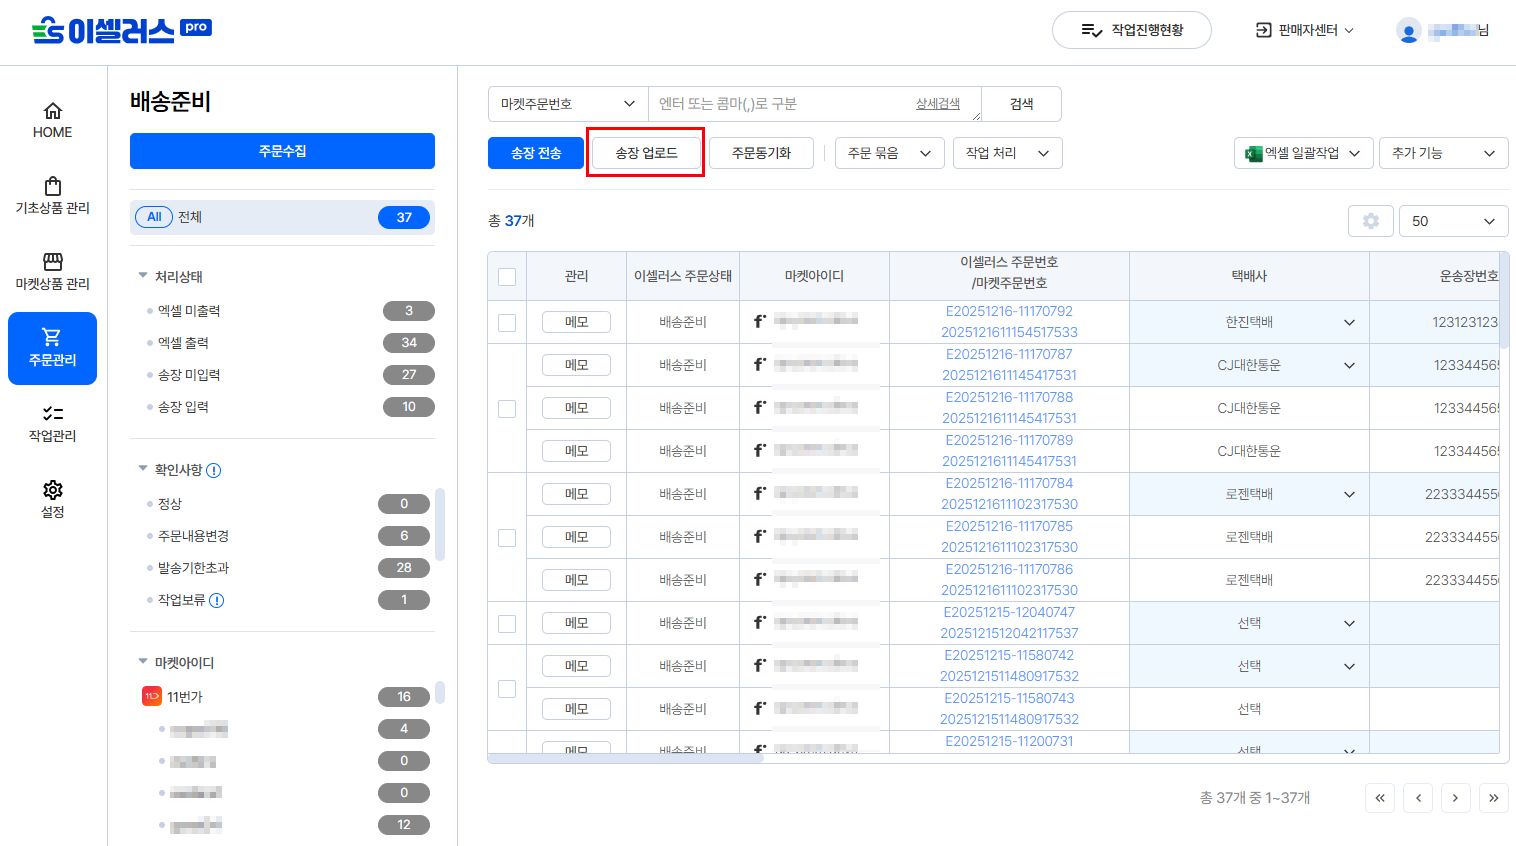Open 마켓상품 관리 store icon
1516x846 pixels.
point(52,262)
